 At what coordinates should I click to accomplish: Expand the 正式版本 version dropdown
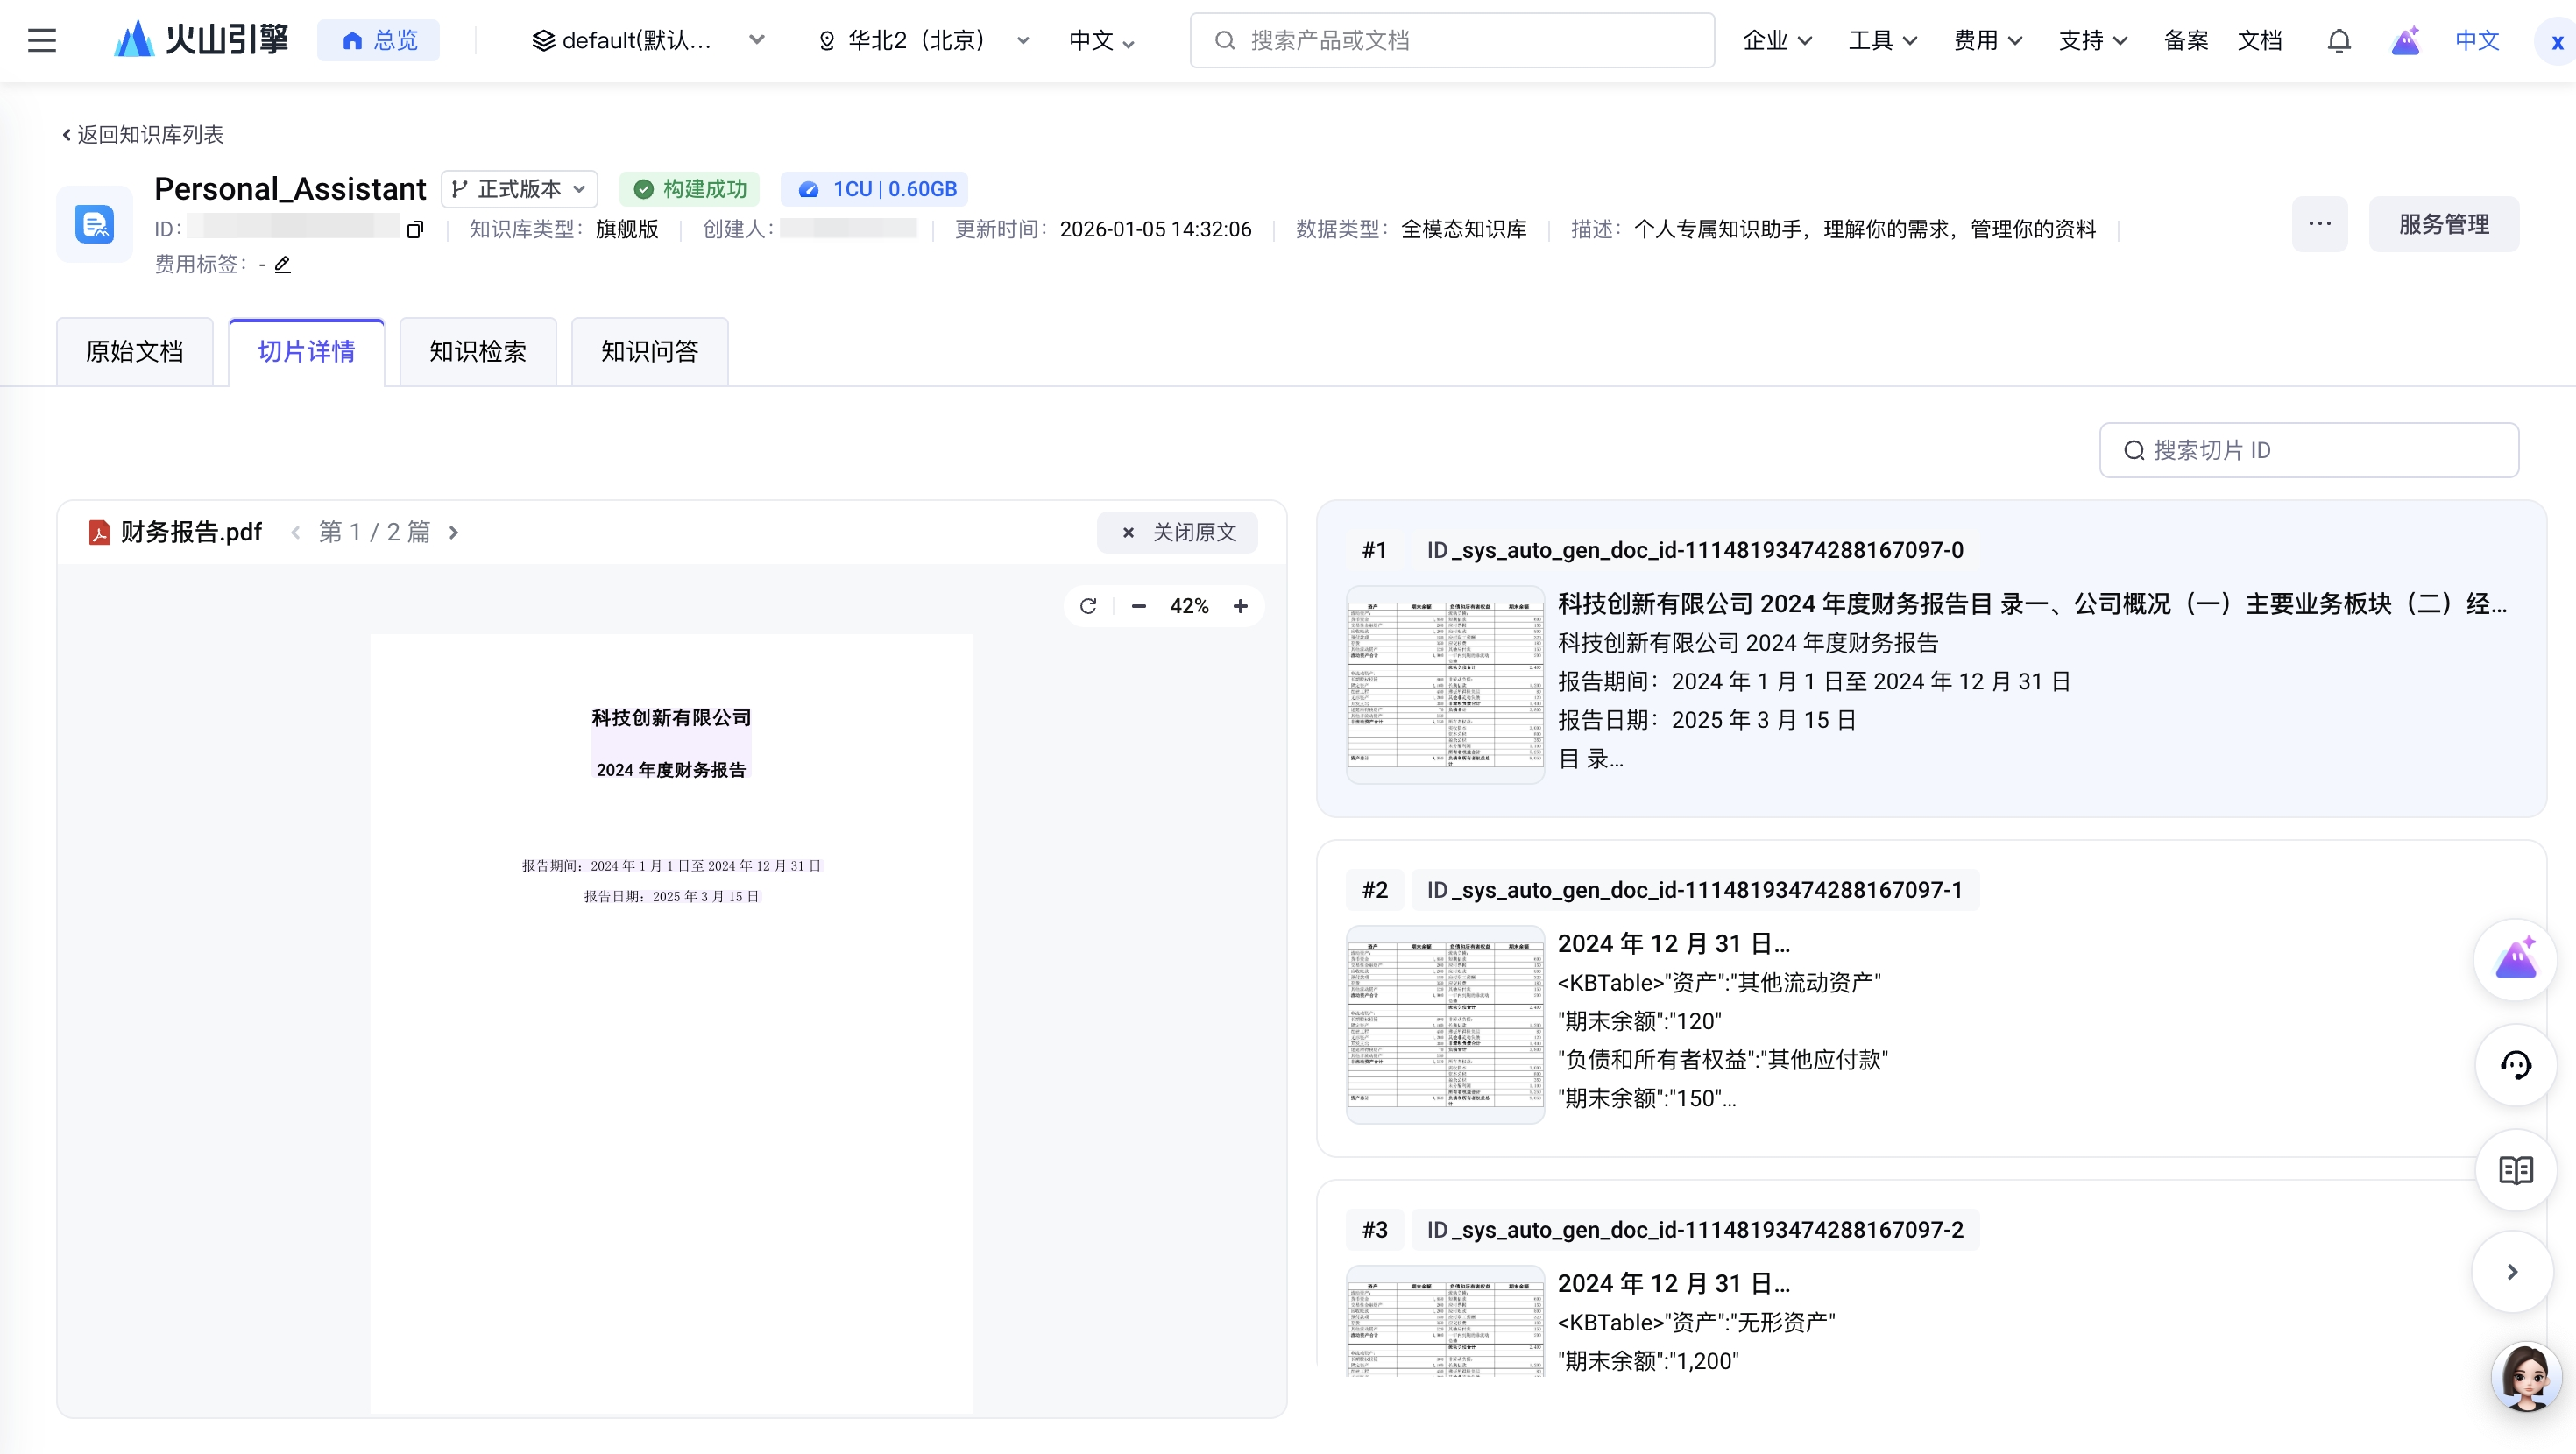pos(519,189)
